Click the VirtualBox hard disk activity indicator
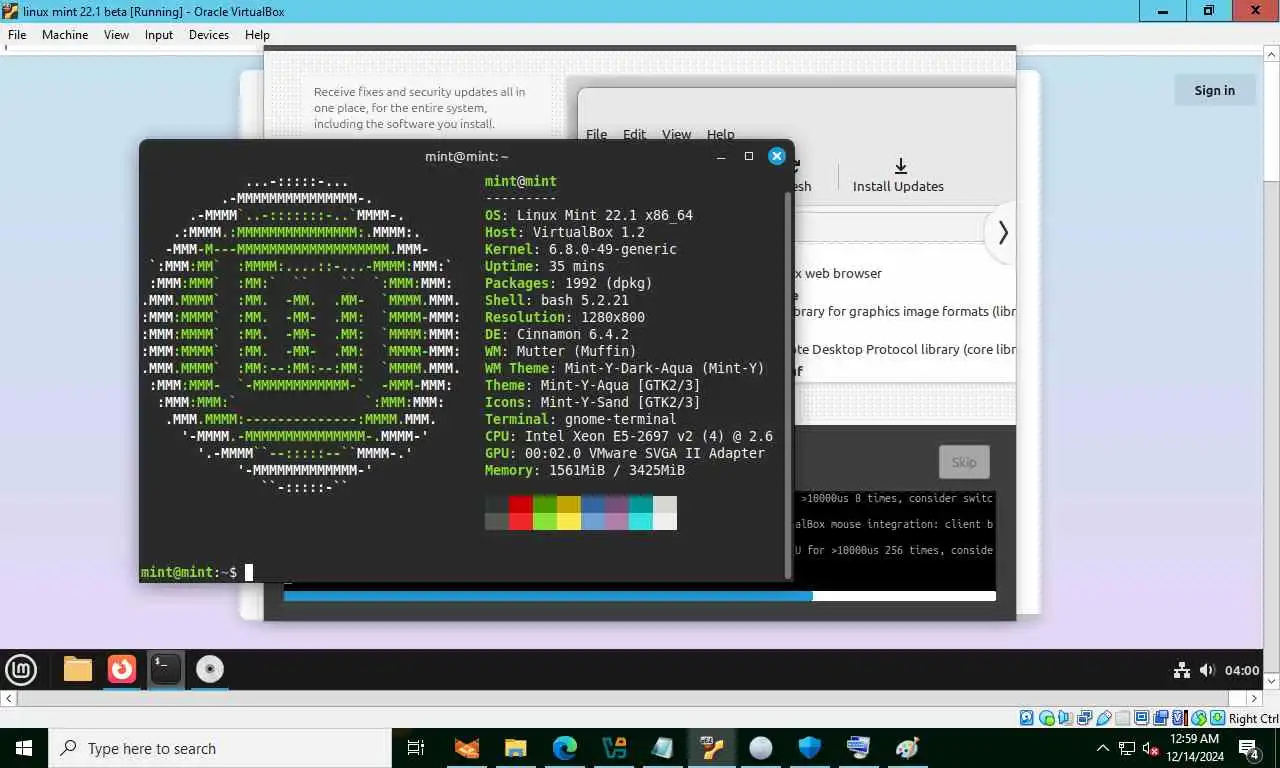 coord(1027,718)
